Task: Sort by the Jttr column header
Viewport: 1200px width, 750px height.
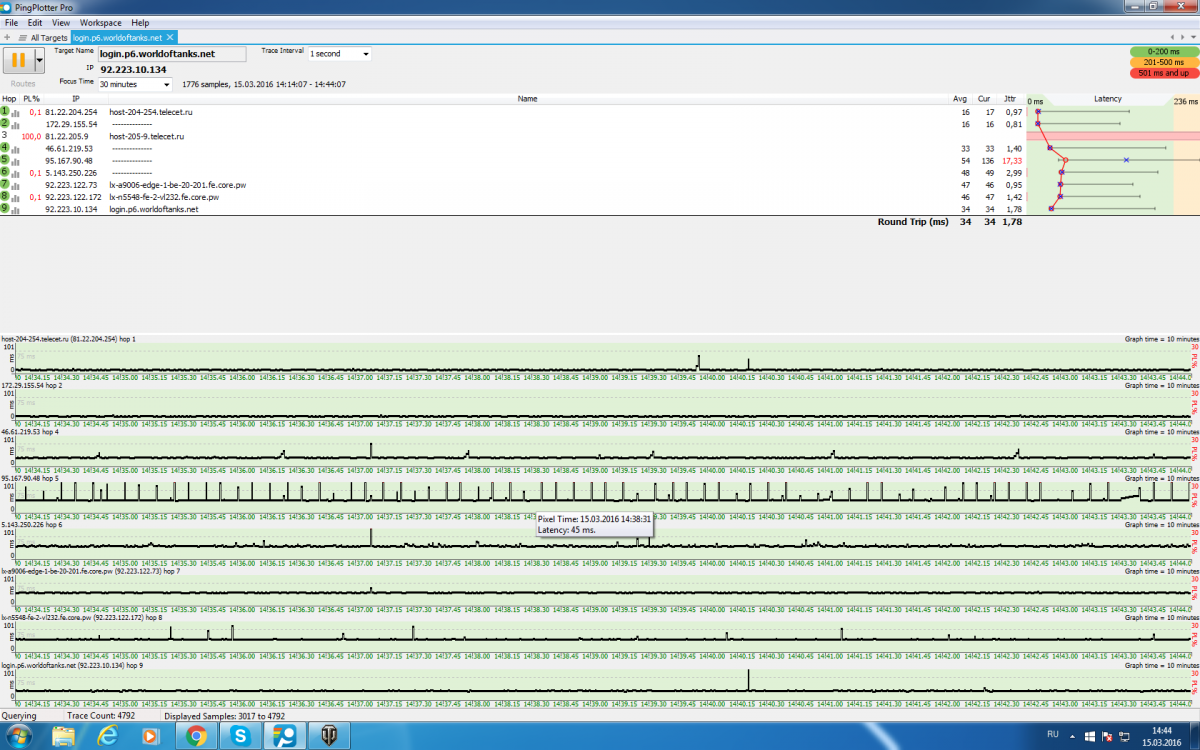Action: pyautogui.click(x=1010, y=99)
